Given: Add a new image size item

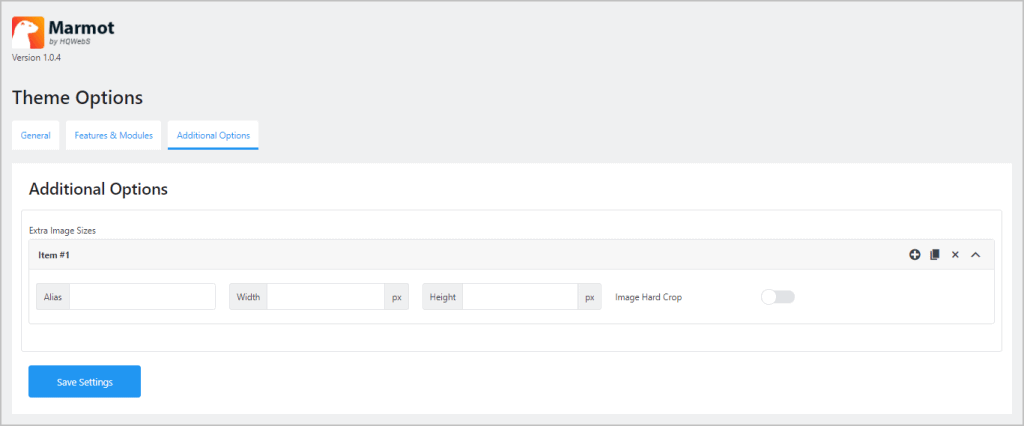Looking at the screenshot, I should tap(914, 255).
